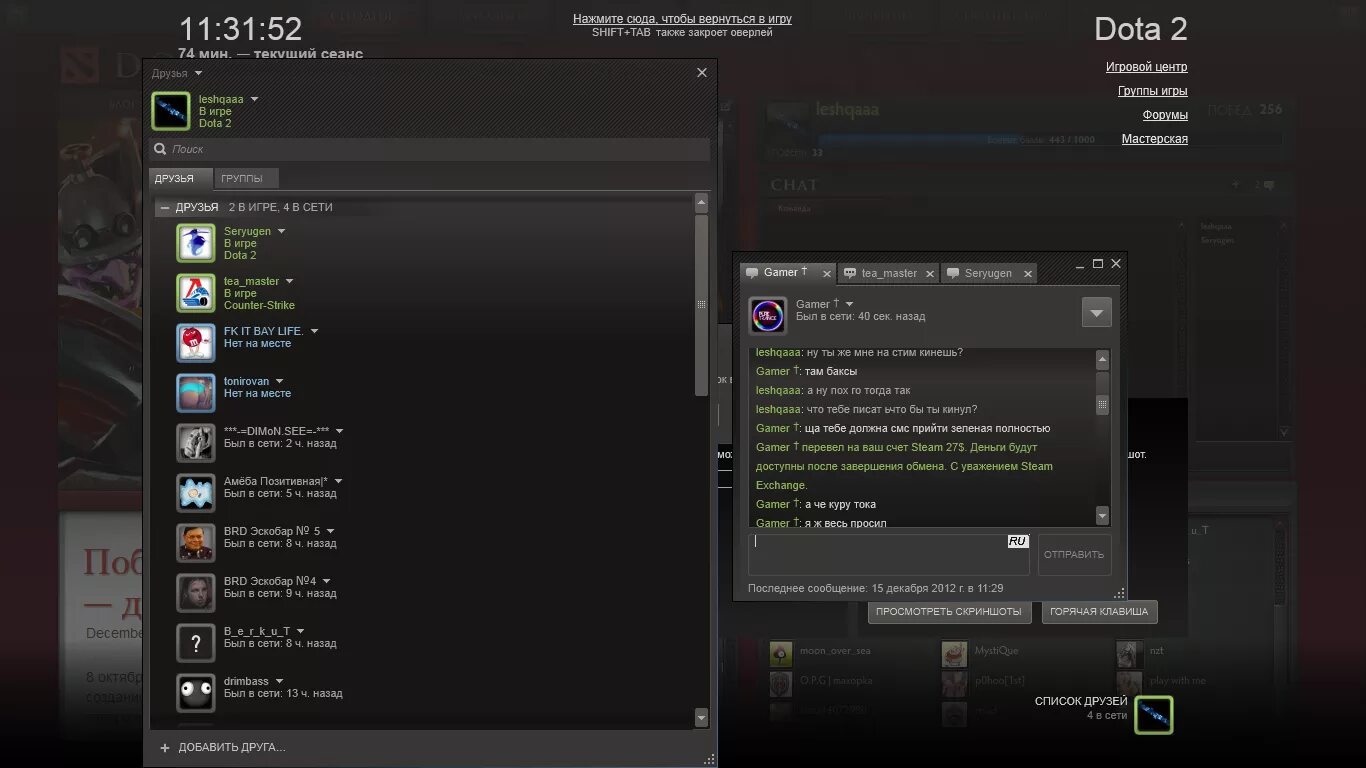Open the Мастерская link

coord(1154,139)
